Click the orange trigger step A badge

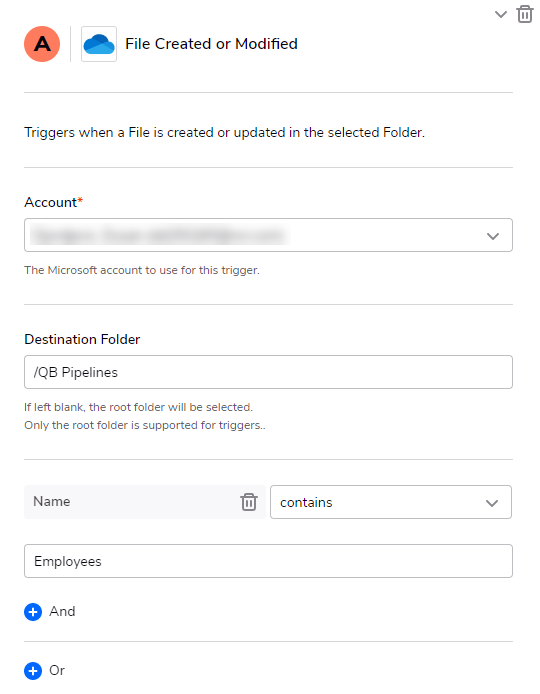click(42, 44)
